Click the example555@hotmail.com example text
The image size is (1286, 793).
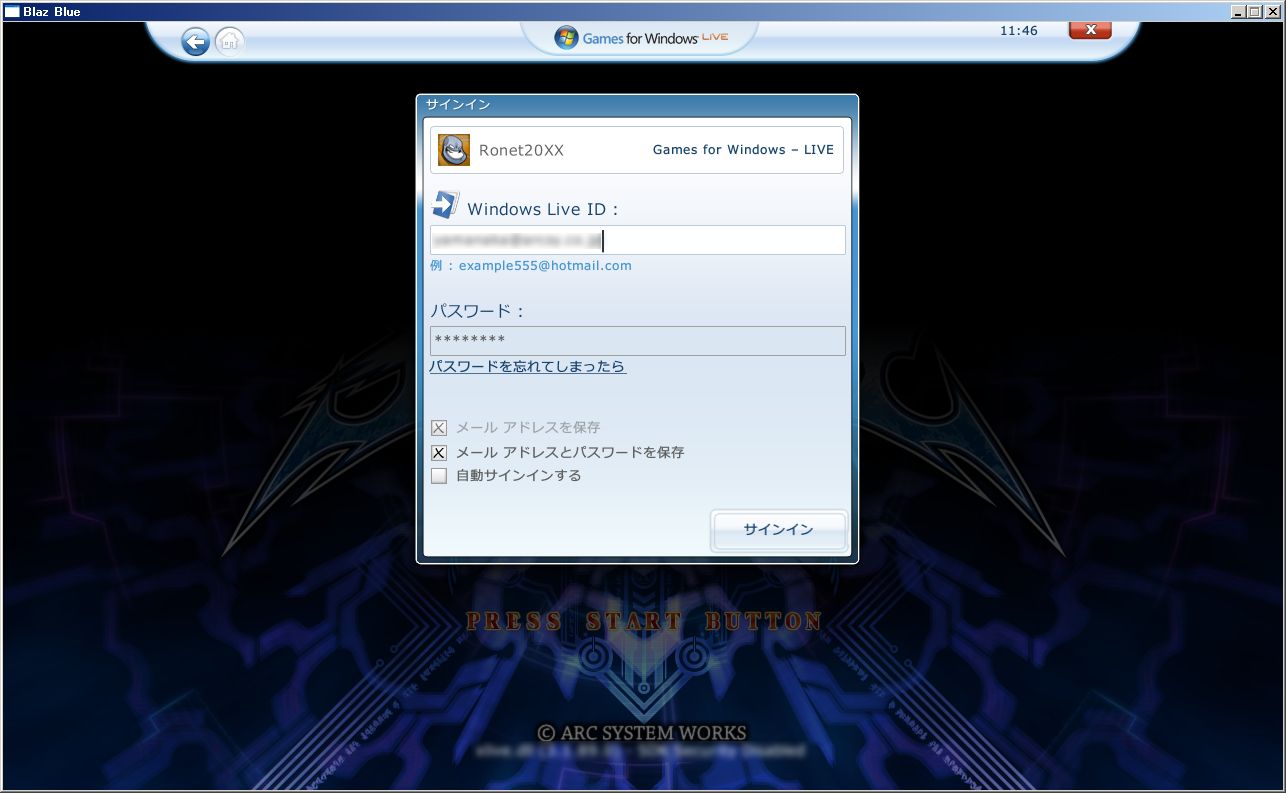point(545,266)
